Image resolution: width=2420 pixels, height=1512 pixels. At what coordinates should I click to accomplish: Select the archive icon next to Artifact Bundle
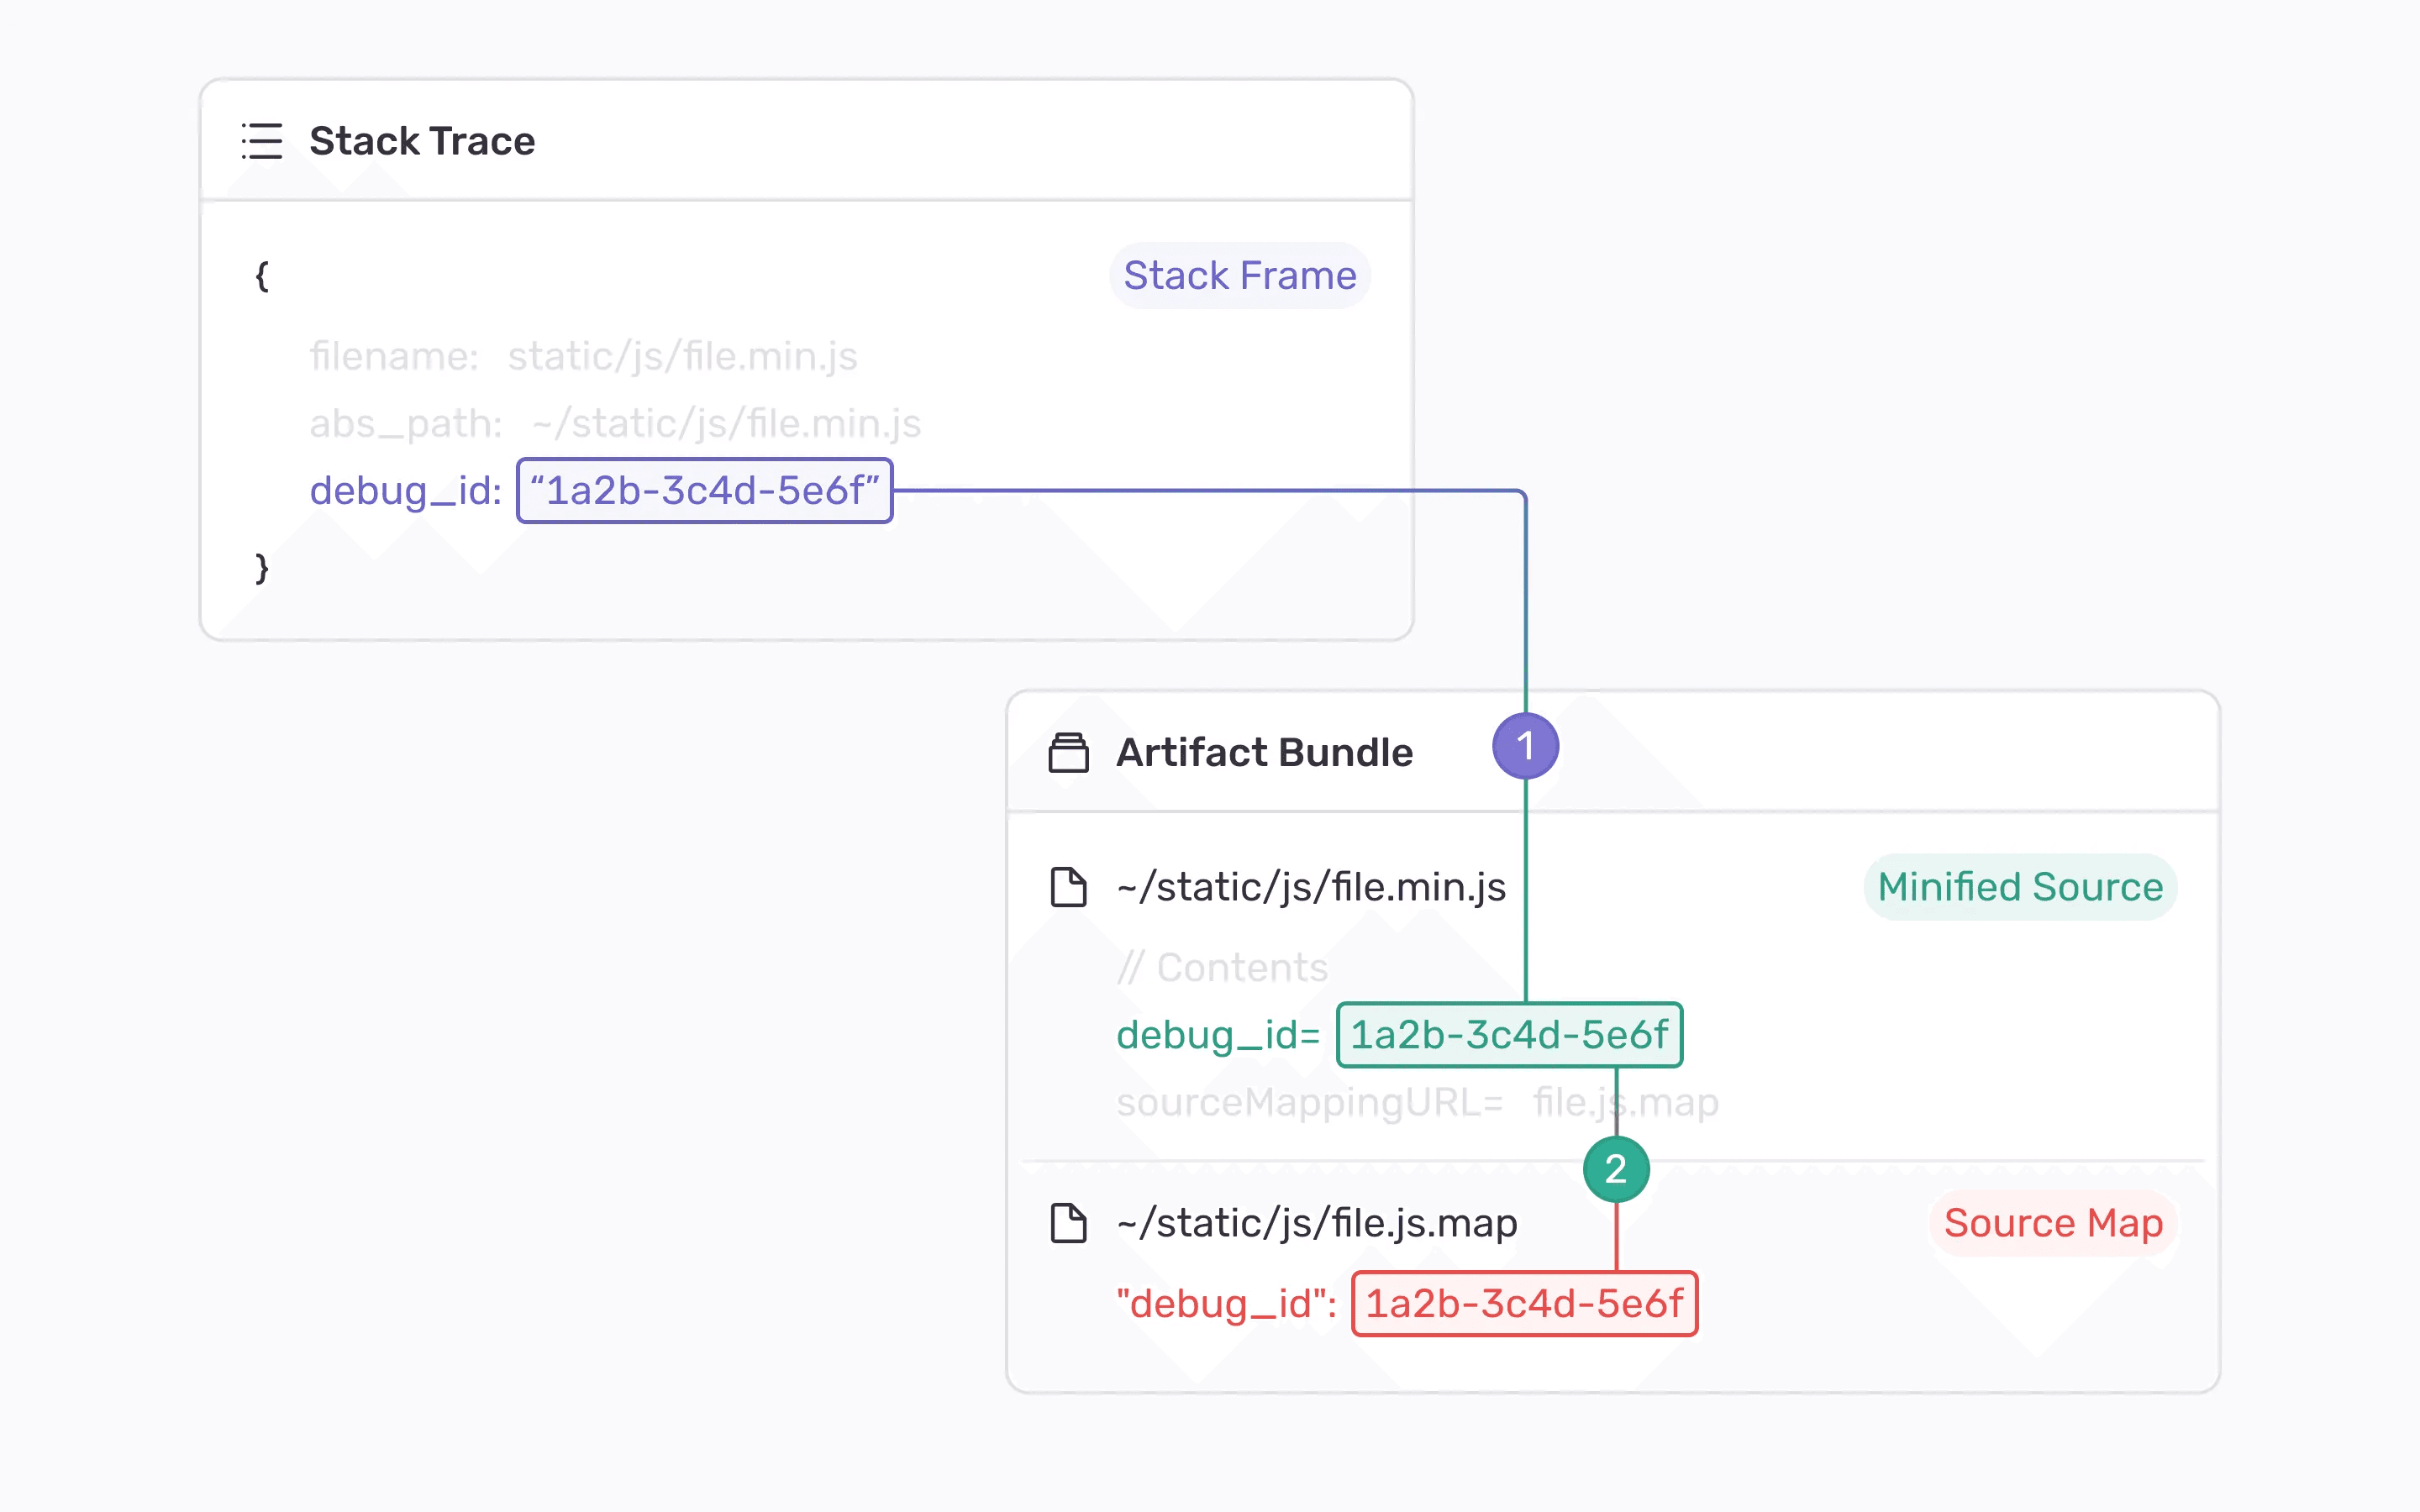click(x=1069, y=752)
